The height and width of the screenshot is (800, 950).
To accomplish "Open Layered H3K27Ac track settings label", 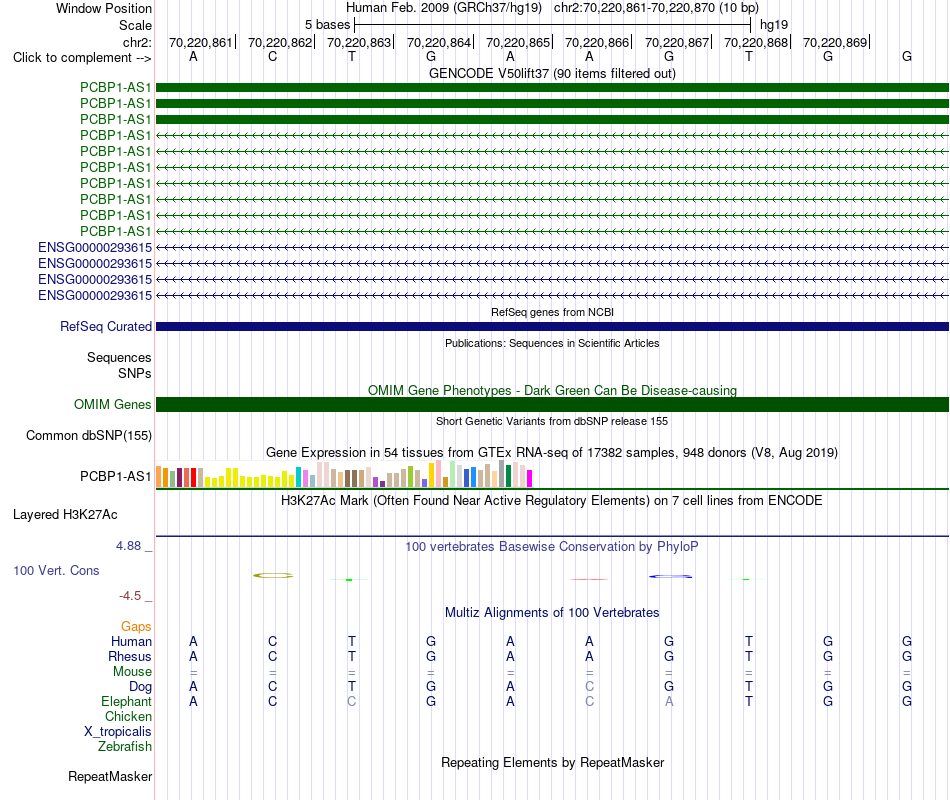I will pos(65,515).
